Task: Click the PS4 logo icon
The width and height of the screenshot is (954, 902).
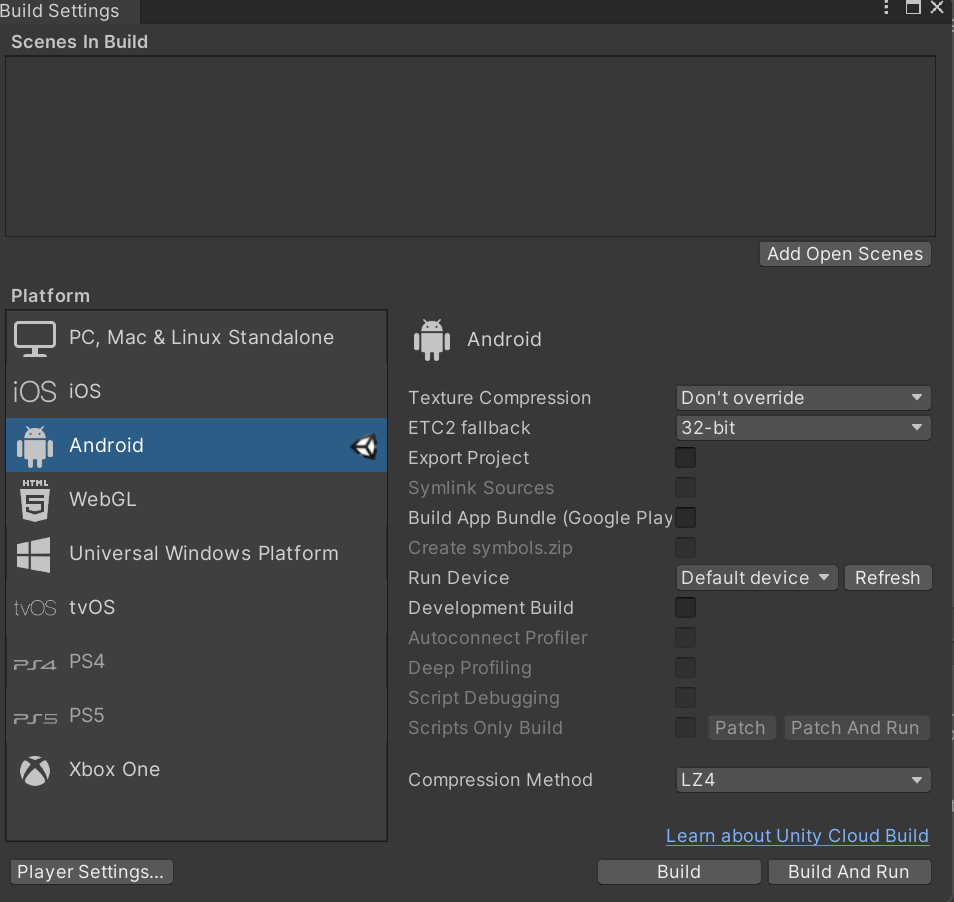Action: point(35,664)
